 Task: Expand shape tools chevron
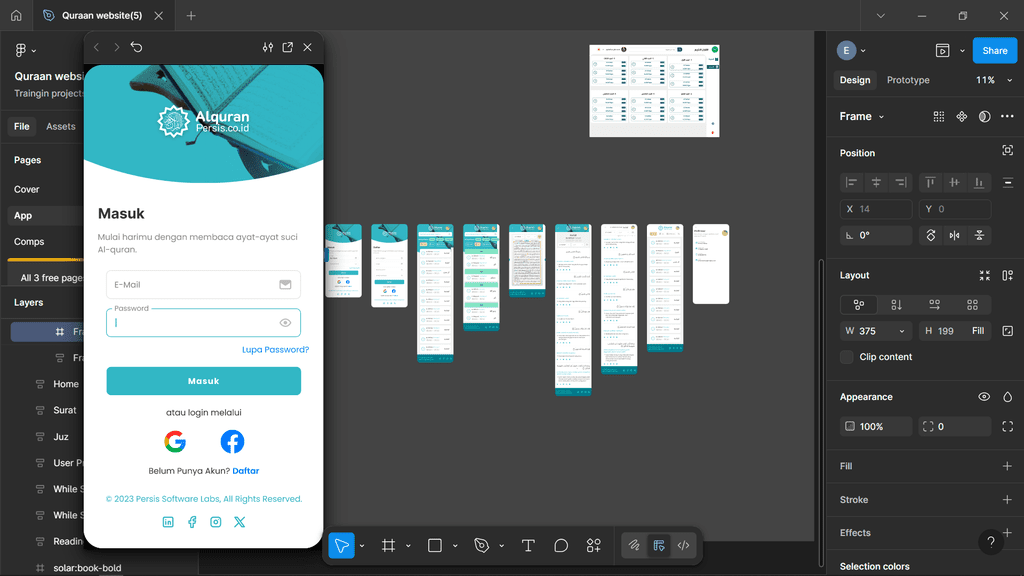[x=455, y=546]
